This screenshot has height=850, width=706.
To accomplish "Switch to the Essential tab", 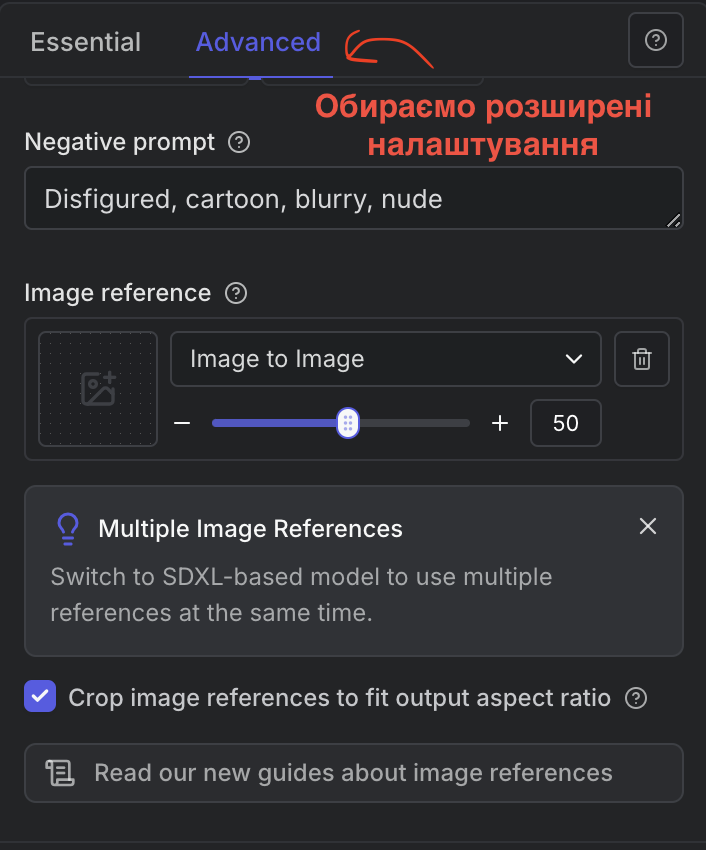I will point(86,42).
